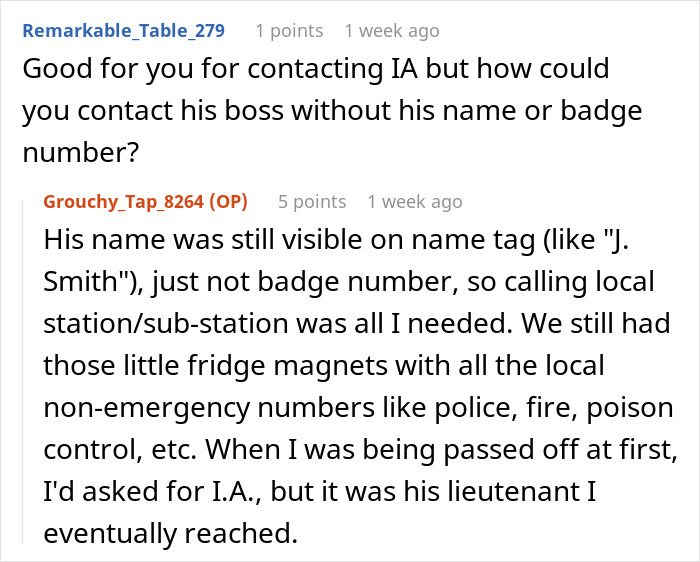This screenshot has height=562, width=700.
Task: Click the parent comment's 1 points score
Action: point(289,31)
